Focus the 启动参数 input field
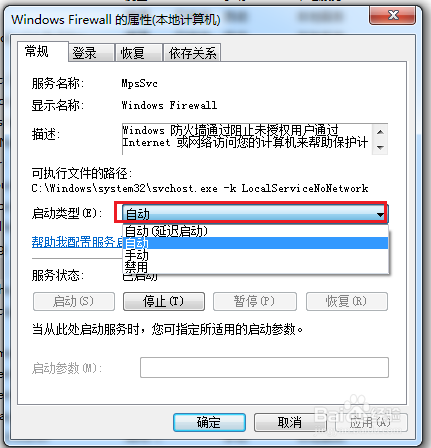This screenshot has width=431, height=448. tap(264, 367)
